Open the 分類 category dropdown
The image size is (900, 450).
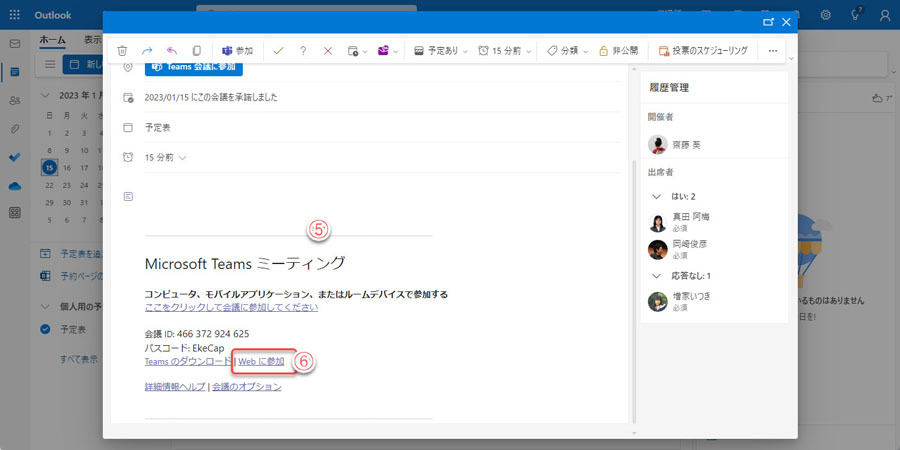pos(567,51)
